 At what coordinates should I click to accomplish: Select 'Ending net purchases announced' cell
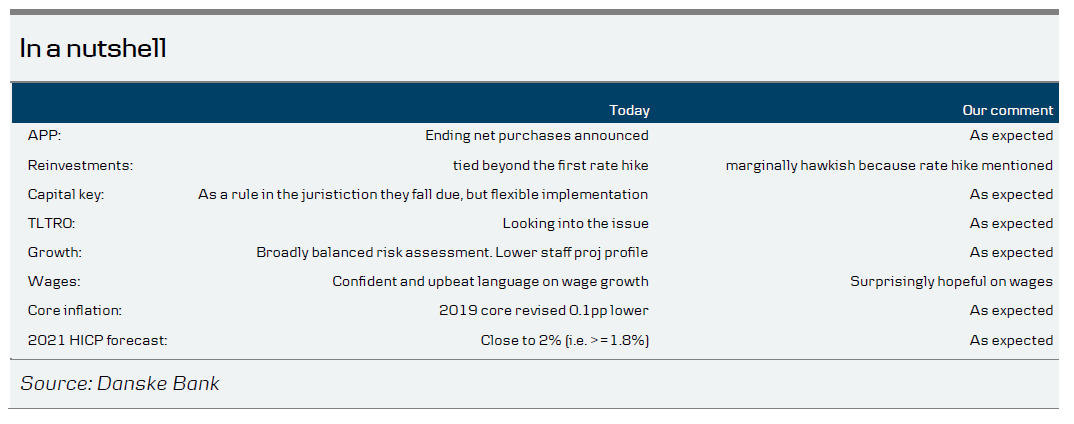pos(536,136)
